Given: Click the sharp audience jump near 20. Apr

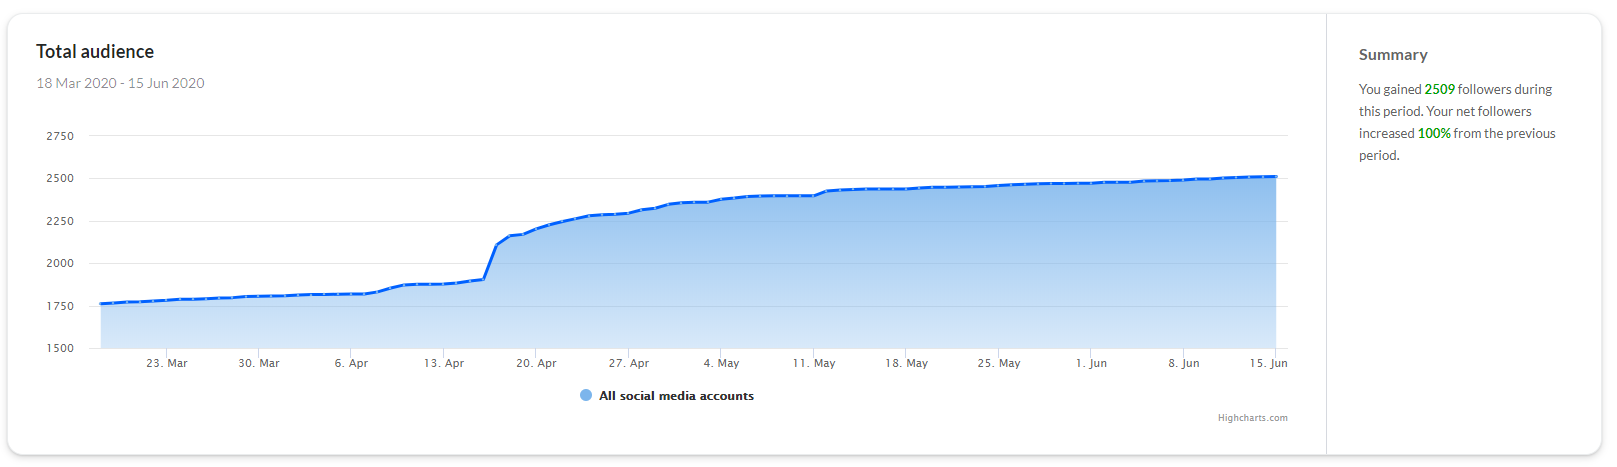Looking at the screenshot, I should point(491,261).
